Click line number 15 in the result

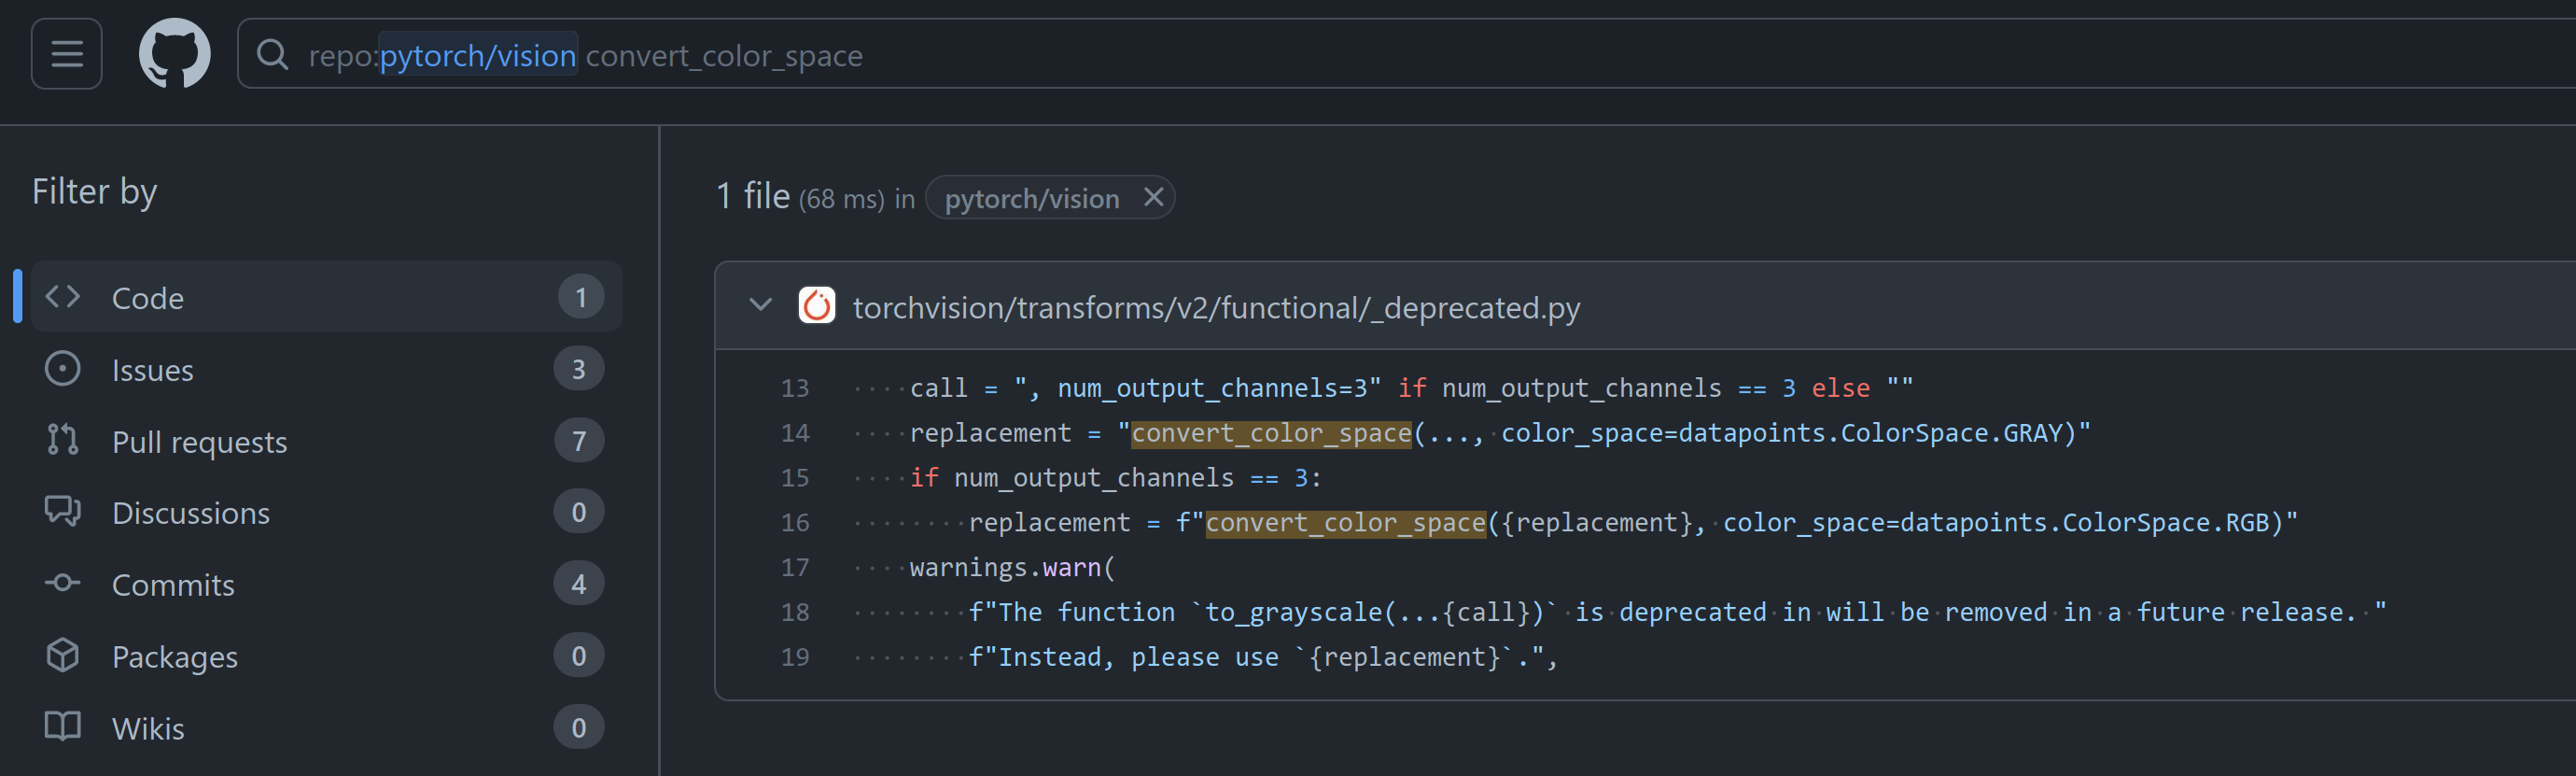click(795, 478)
